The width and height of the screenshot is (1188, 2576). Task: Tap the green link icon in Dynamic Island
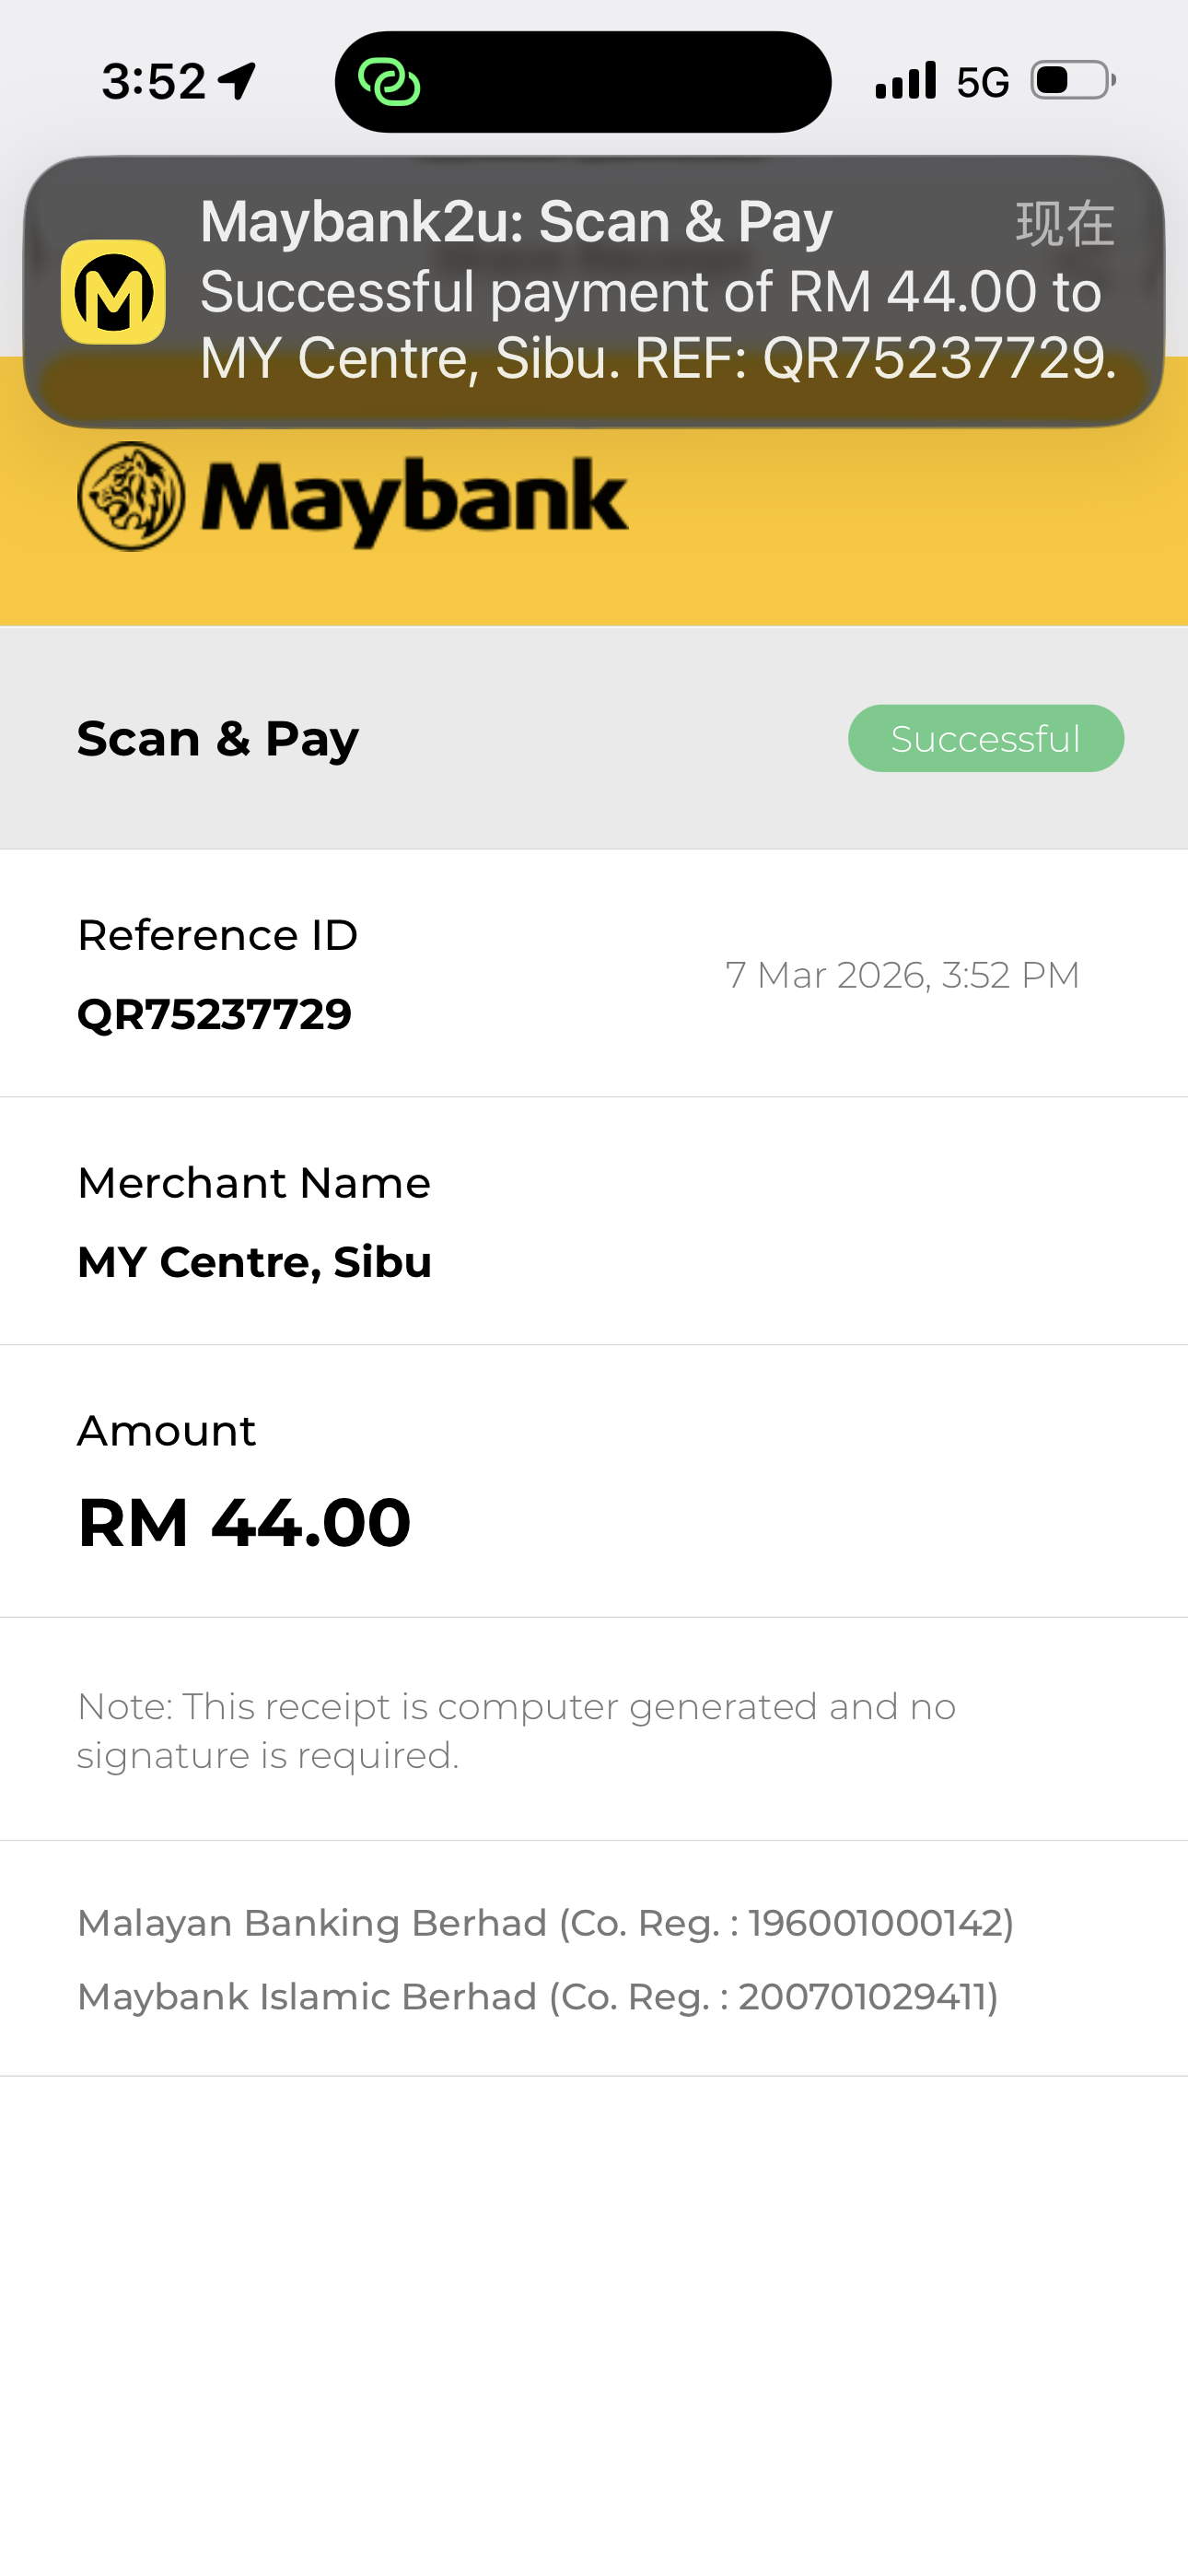coord(389,82)
